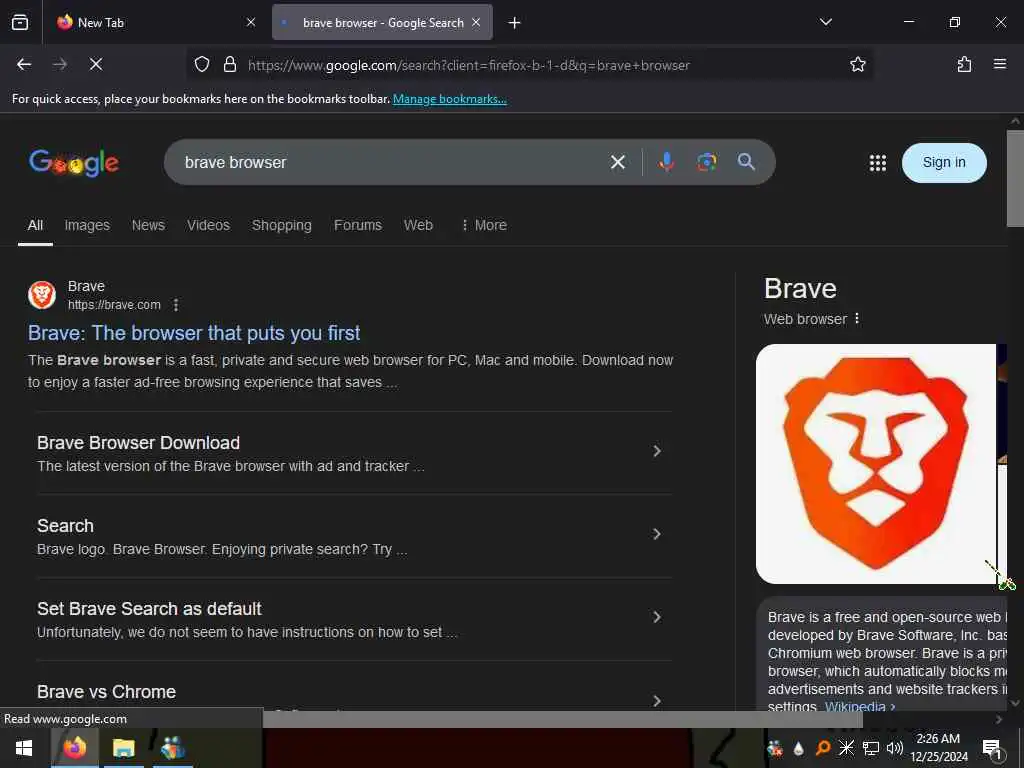
Task: Click the Brave favicon in first result
Action: [x=42, y=295]
